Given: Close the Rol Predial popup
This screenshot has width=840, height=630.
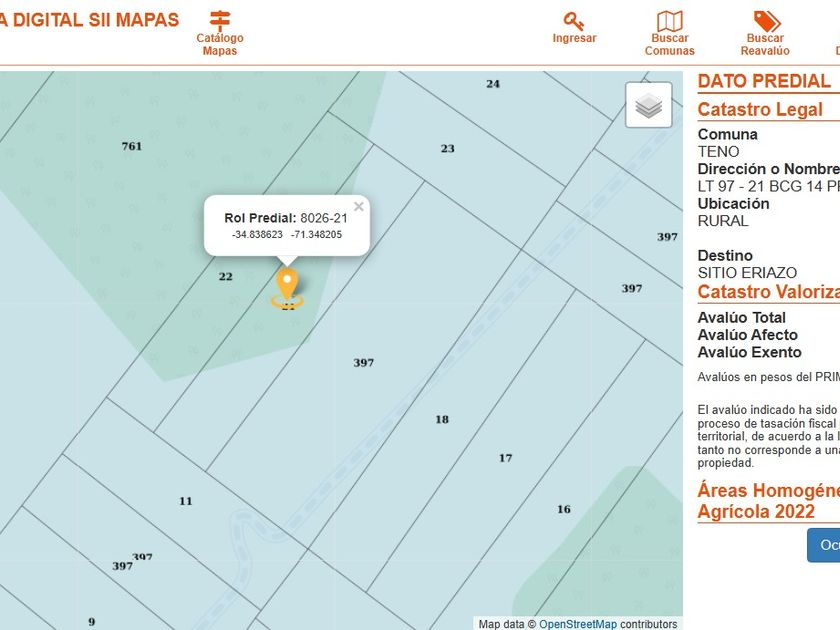Looking at the screenshot, I should click(x=359, y=207).
